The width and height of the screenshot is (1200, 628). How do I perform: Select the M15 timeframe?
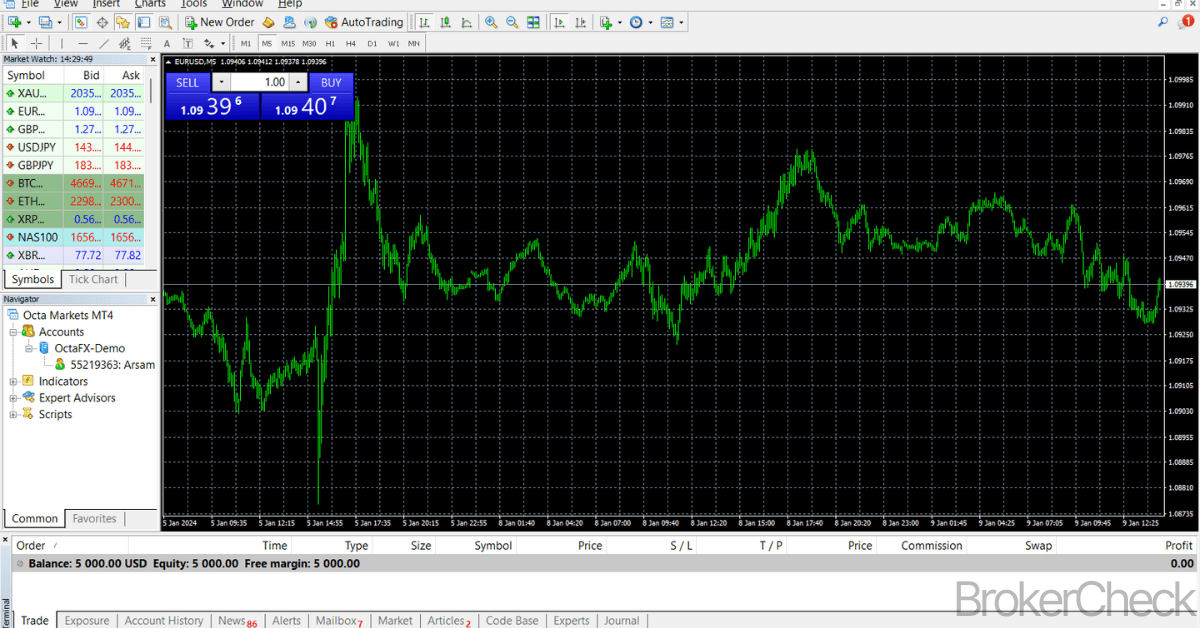pyautogui.click(x=288, y=43)
